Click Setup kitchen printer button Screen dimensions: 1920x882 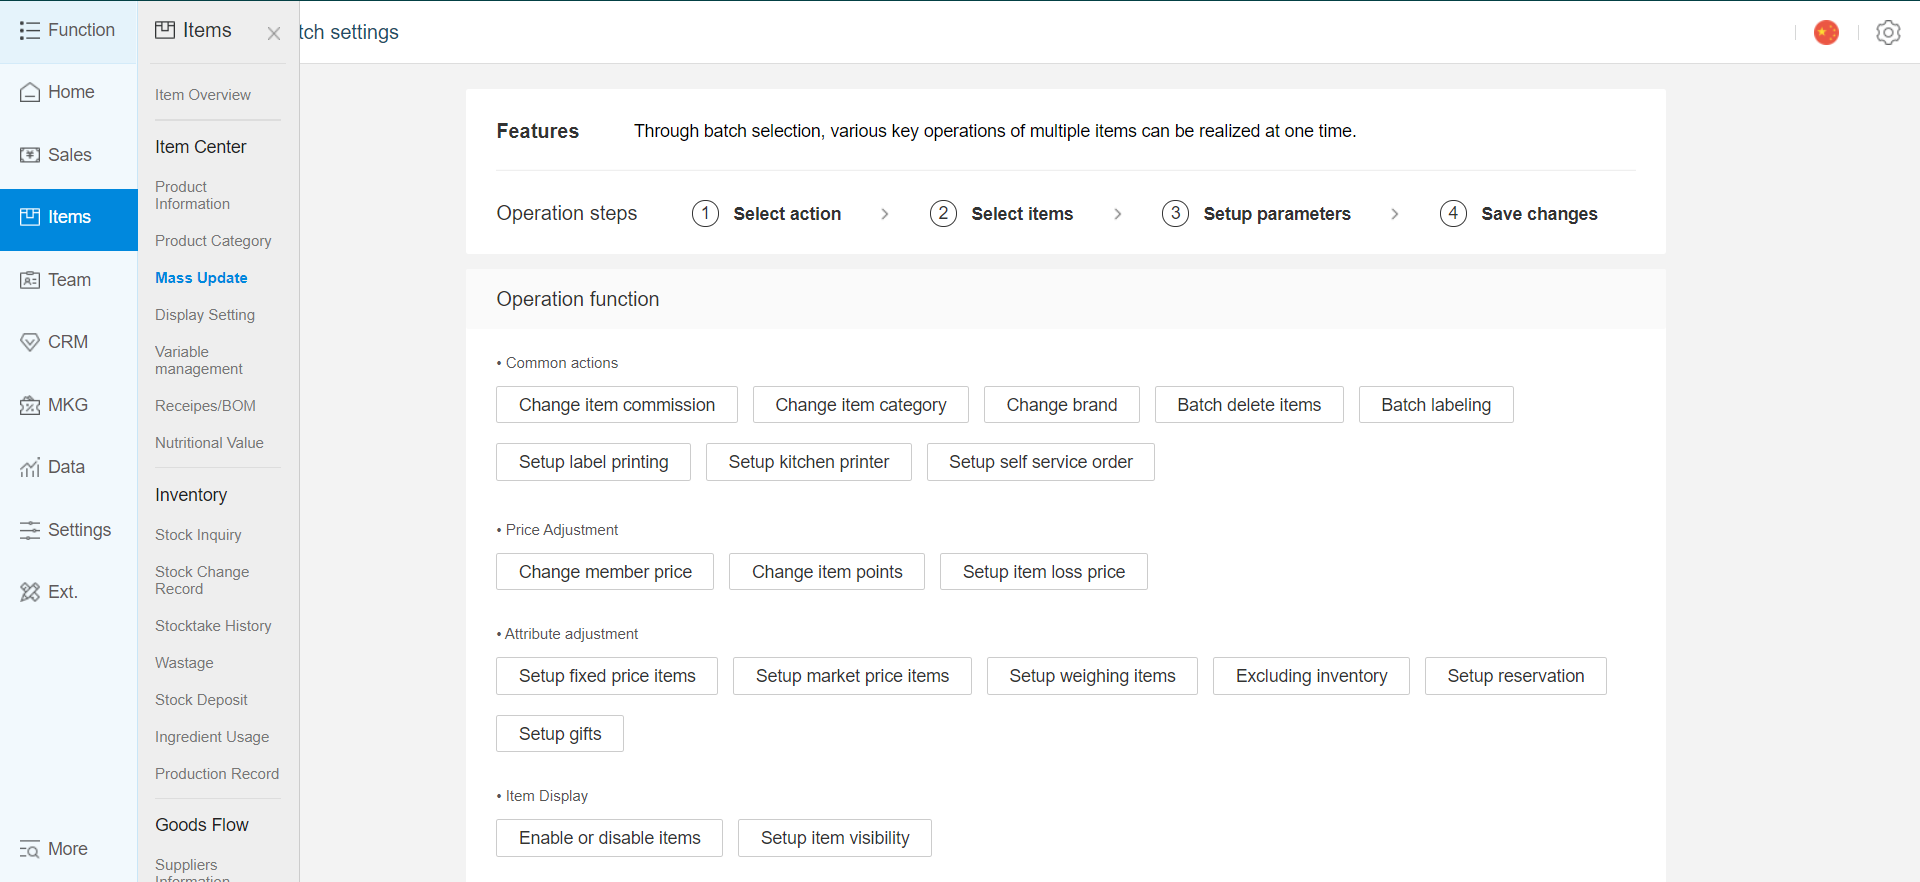(809, 462)
